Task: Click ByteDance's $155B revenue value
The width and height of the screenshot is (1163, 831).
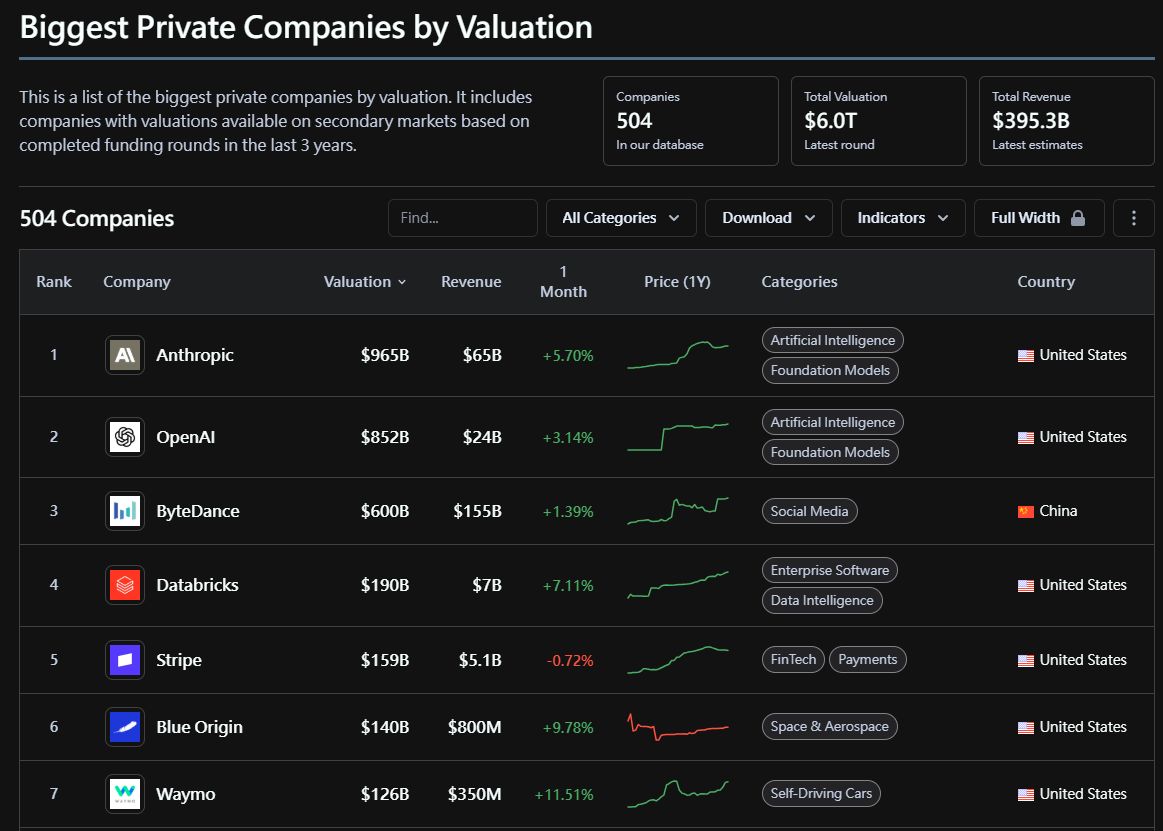Action: (x=478, y=511)
